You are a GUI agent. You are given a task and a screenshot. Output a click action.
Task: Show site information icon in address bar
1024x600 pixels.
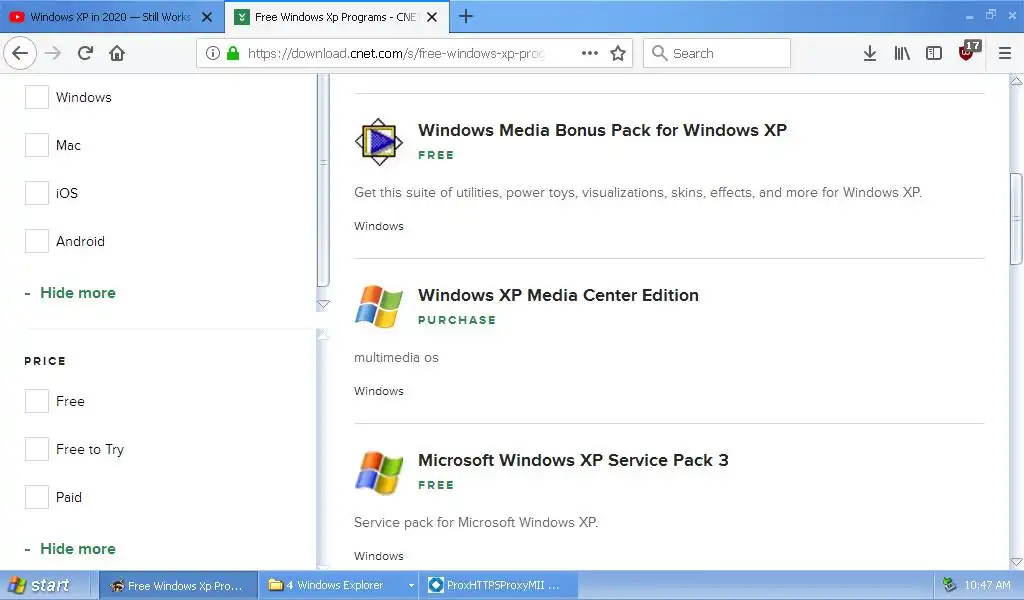[213, 53]
